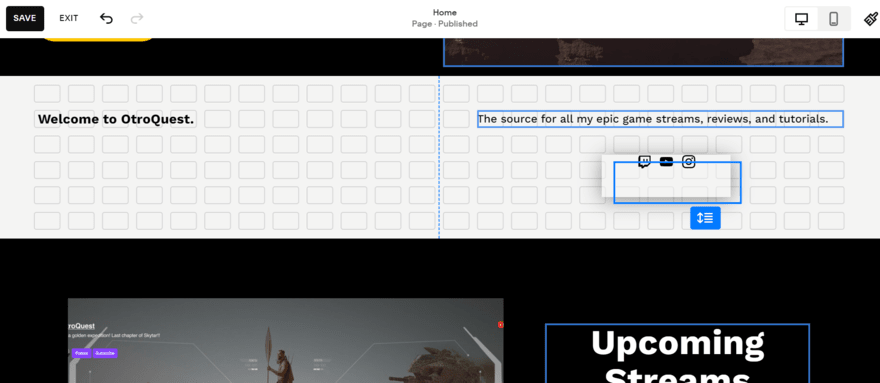880x383 pixels.
Task: Undo the last change
Action: (106, 19)
